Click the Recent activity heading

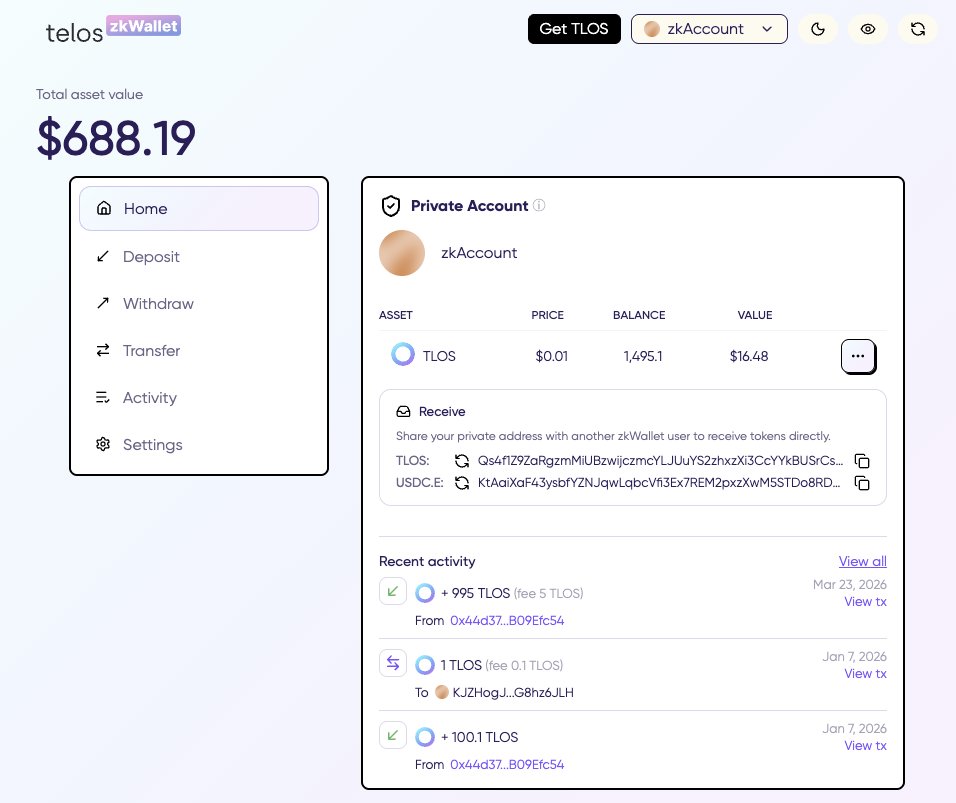(427, 561)
